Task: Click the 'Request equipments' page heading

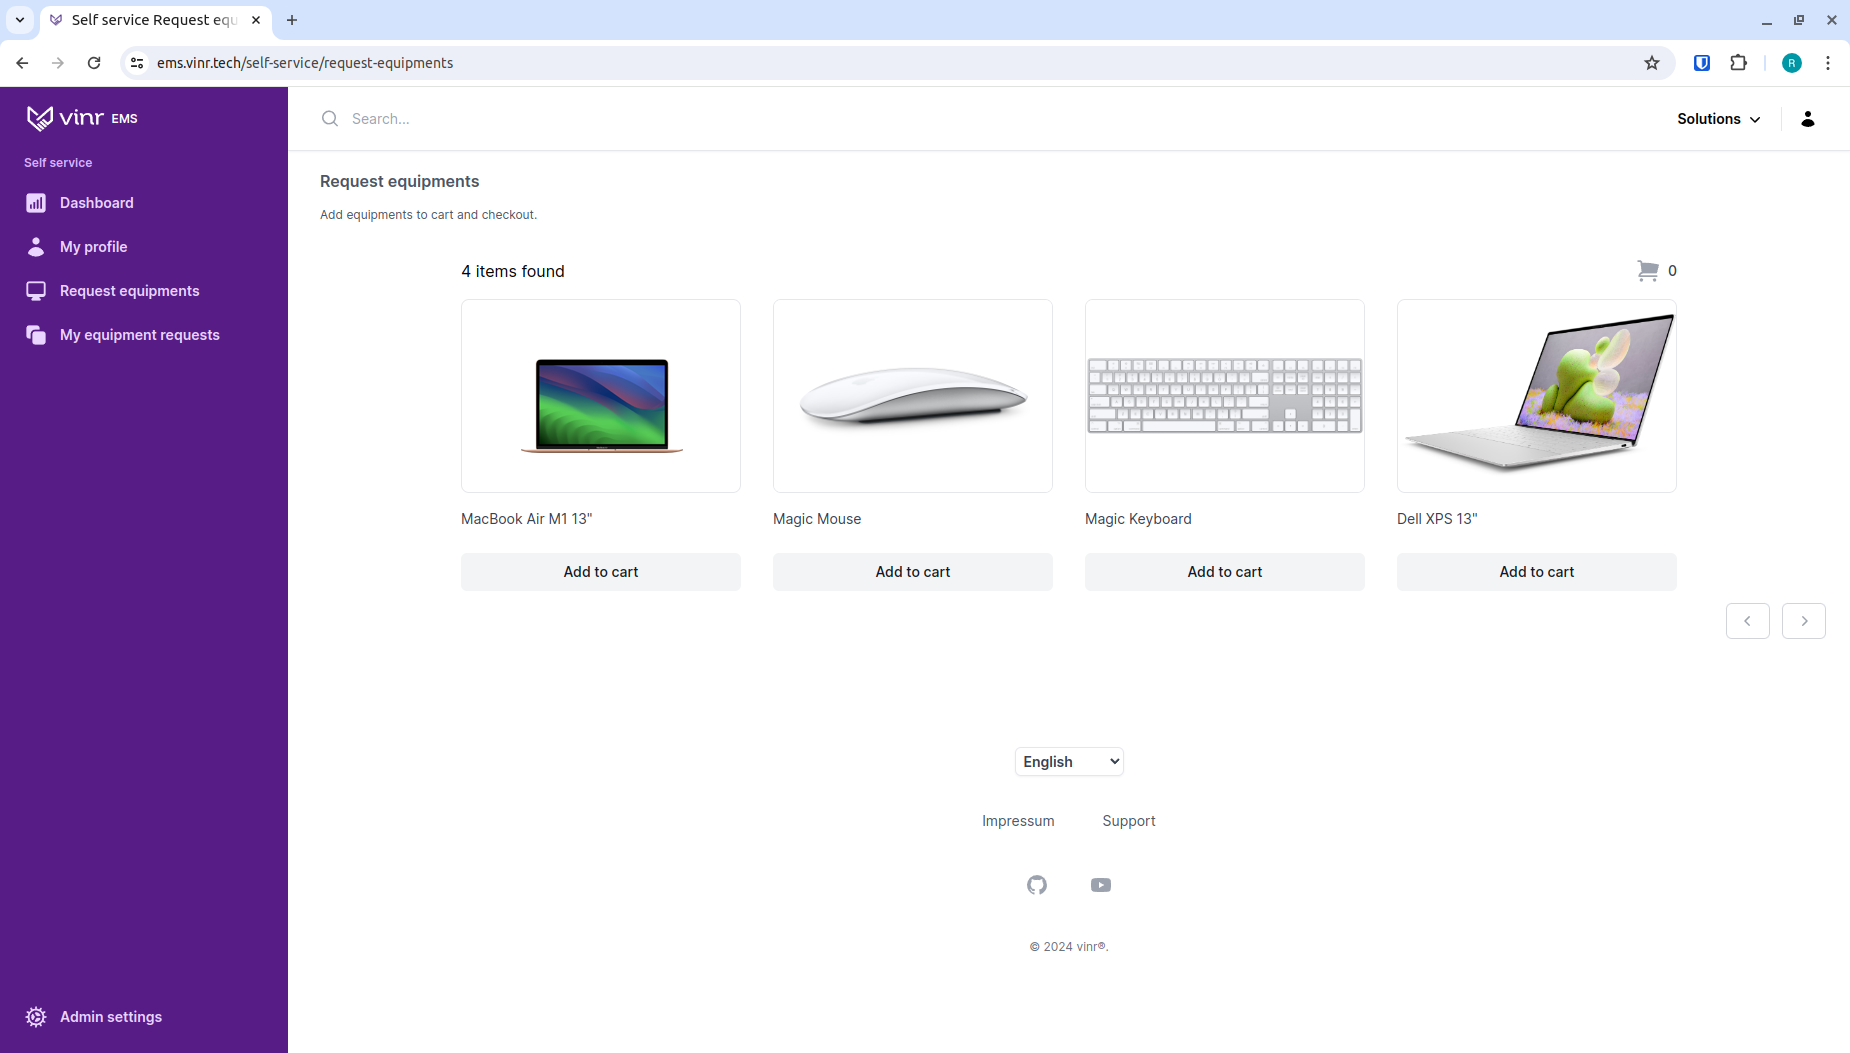Action: 399,181
